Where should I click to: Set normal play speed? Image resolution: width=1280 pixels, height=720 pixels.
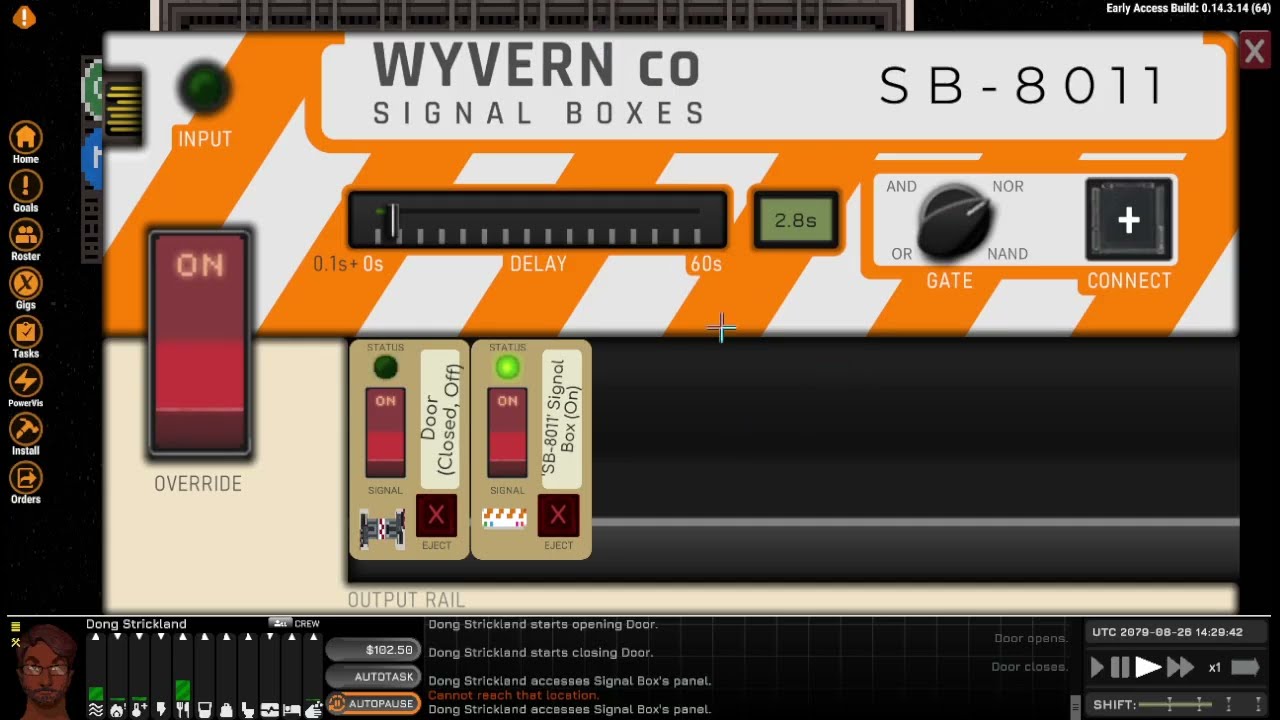pos(1148,667)
